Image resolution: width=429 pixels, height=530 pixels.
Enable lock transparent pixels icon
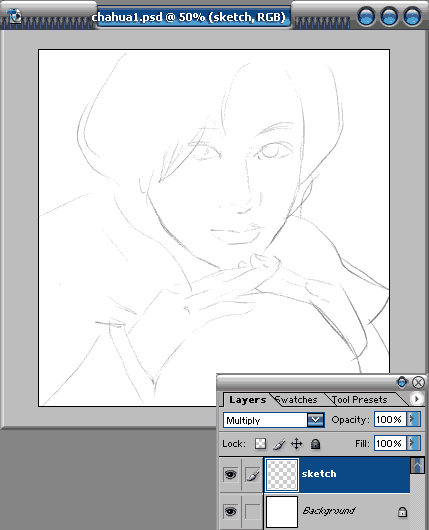(260, 444)
